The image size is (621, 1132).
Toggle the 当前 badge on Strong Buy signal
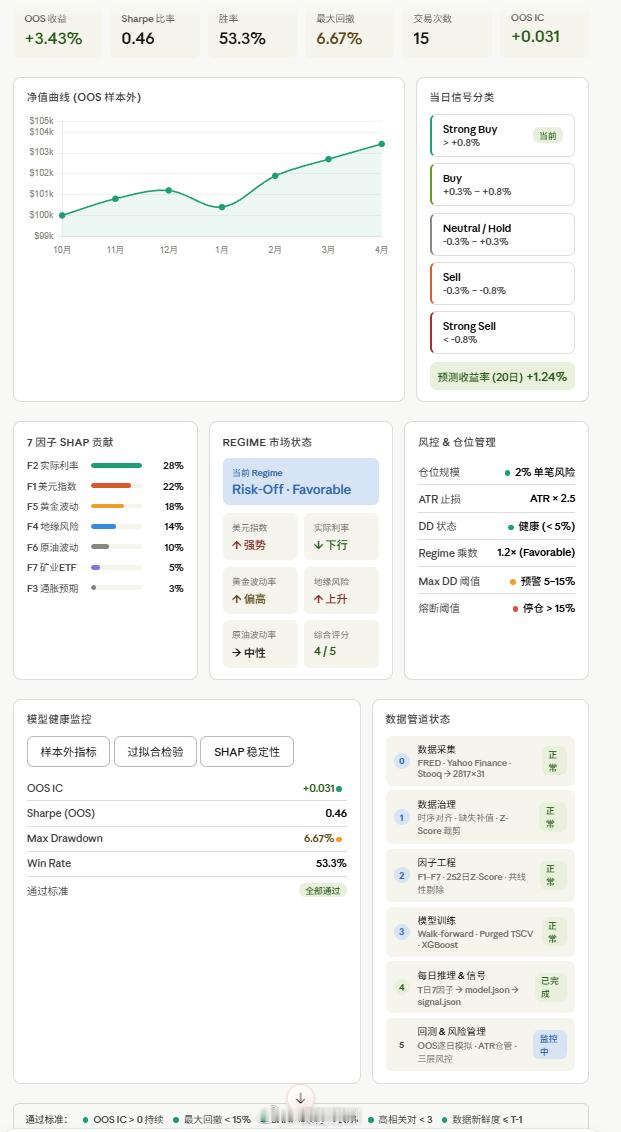[x=548, y=134]
